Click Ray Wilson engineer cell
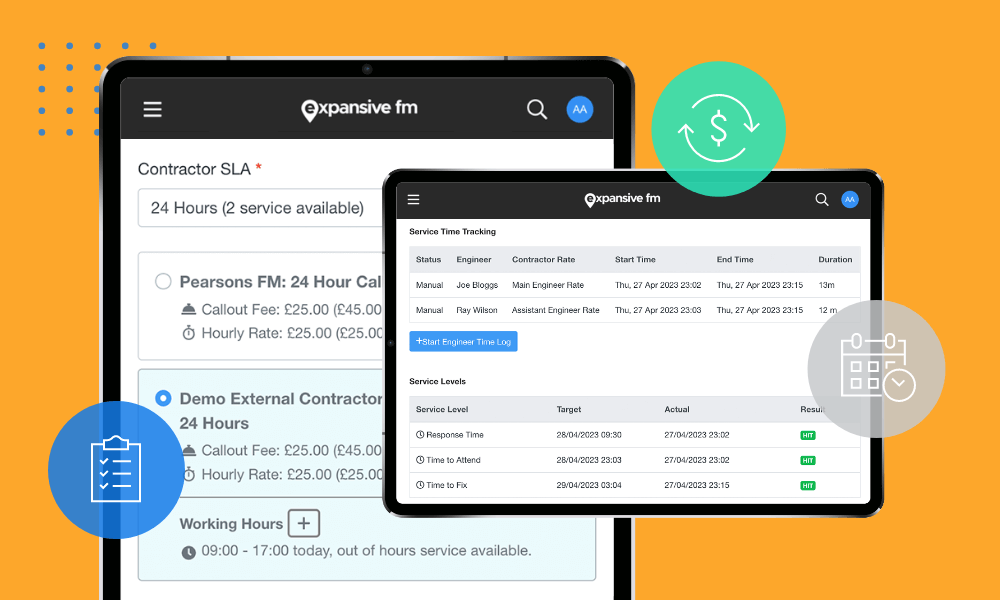Viewport: 1000px width, 600px height. tap(477, 310)
